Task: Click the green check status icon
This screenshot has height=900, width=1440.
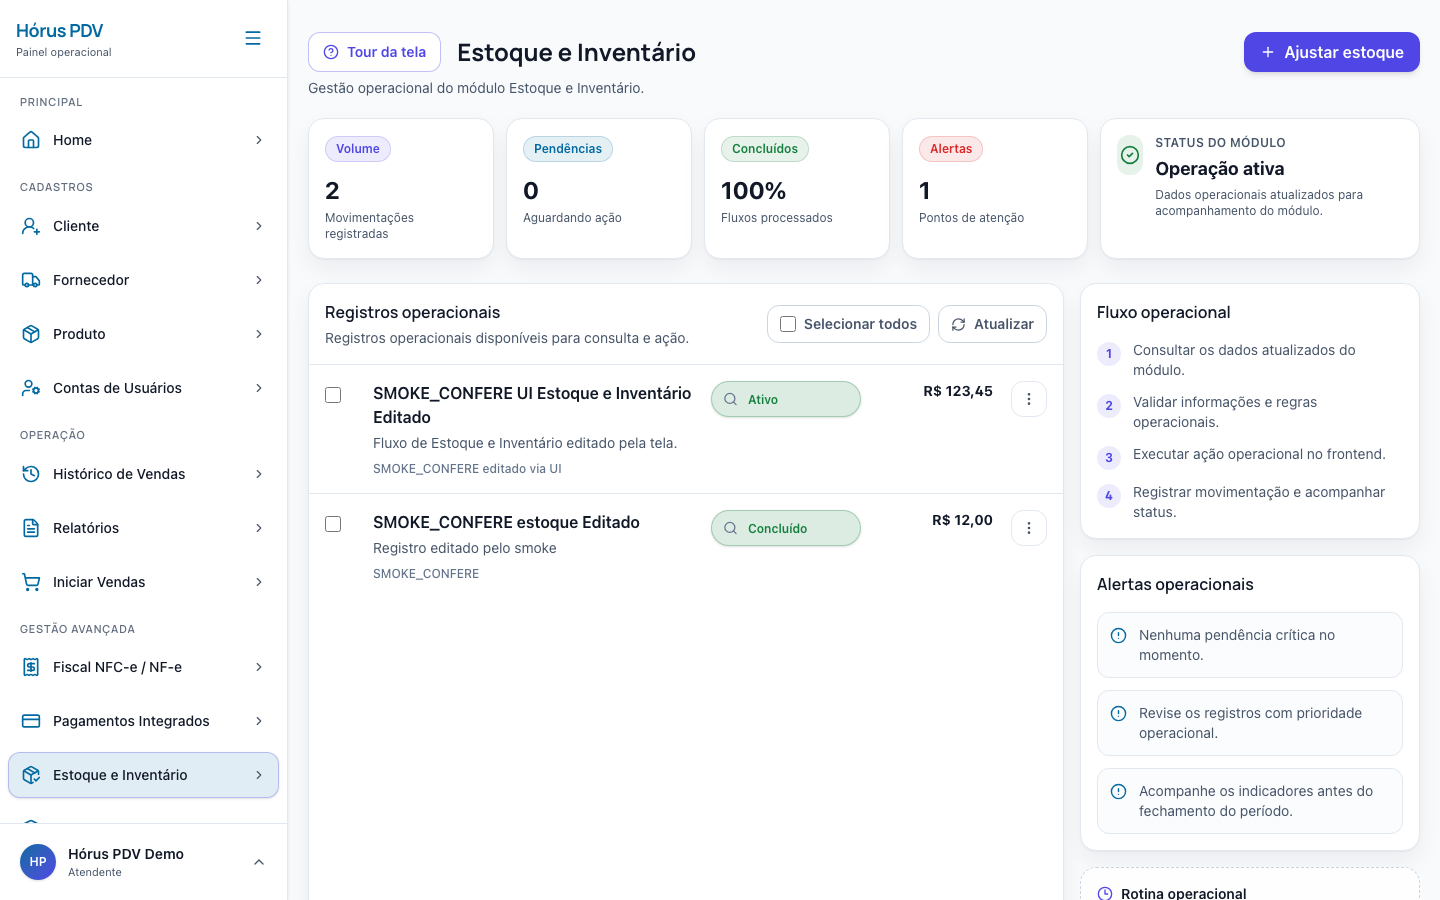Action: tap(1130, 155)
